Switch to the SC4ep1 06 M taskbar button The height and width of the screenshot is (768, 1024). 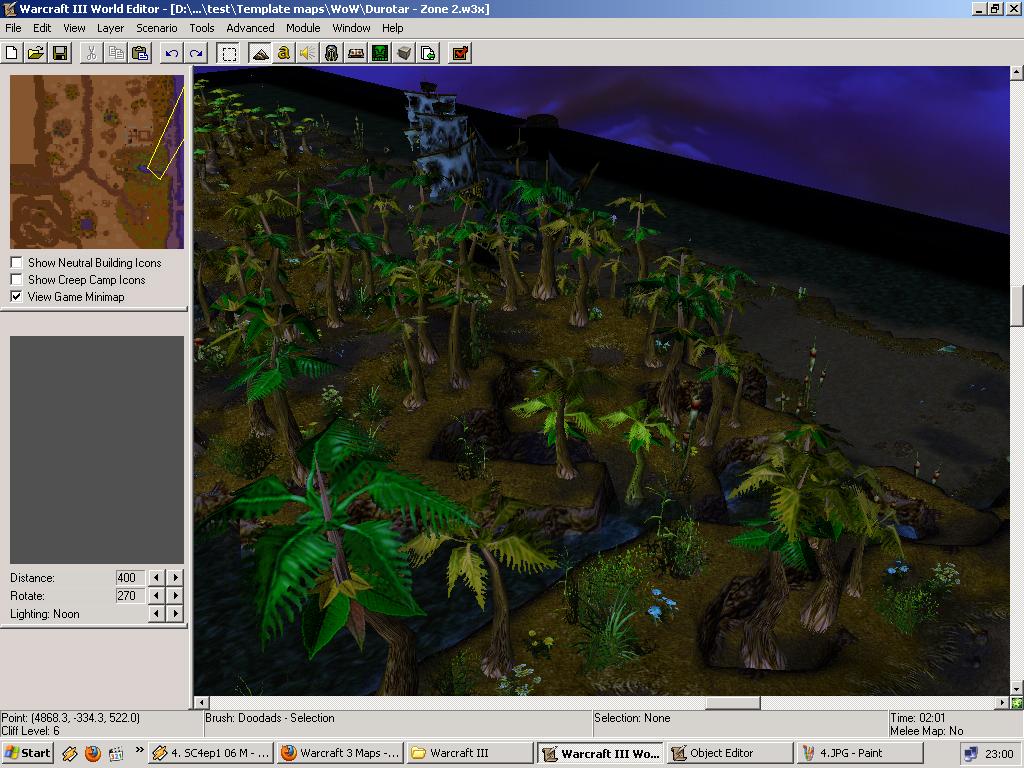(x=210, y=753)
